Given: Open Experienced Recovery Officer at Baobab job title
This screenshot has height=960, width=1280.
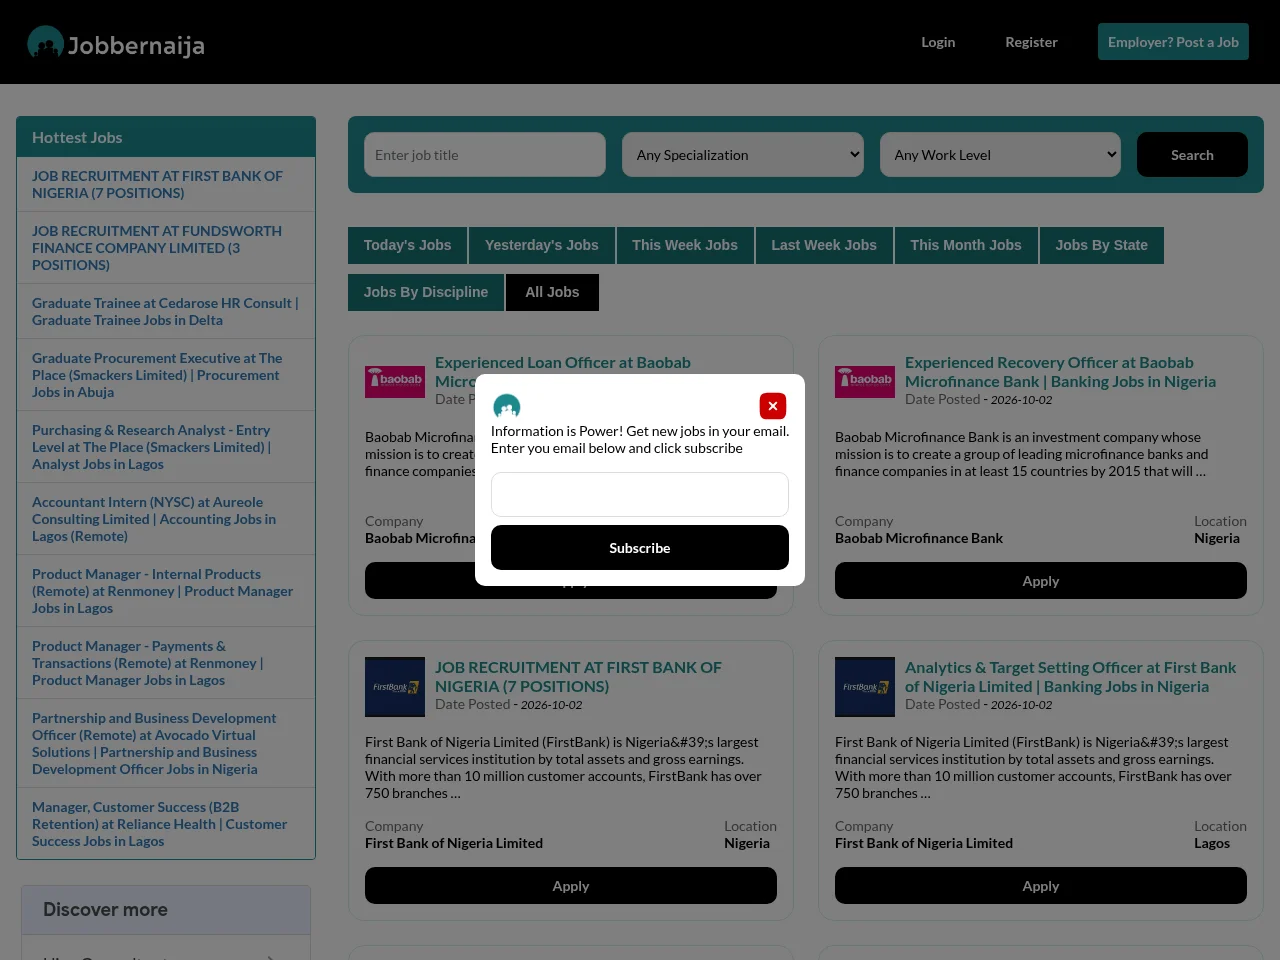Looking at the screenshot, I should [1061, 372].
